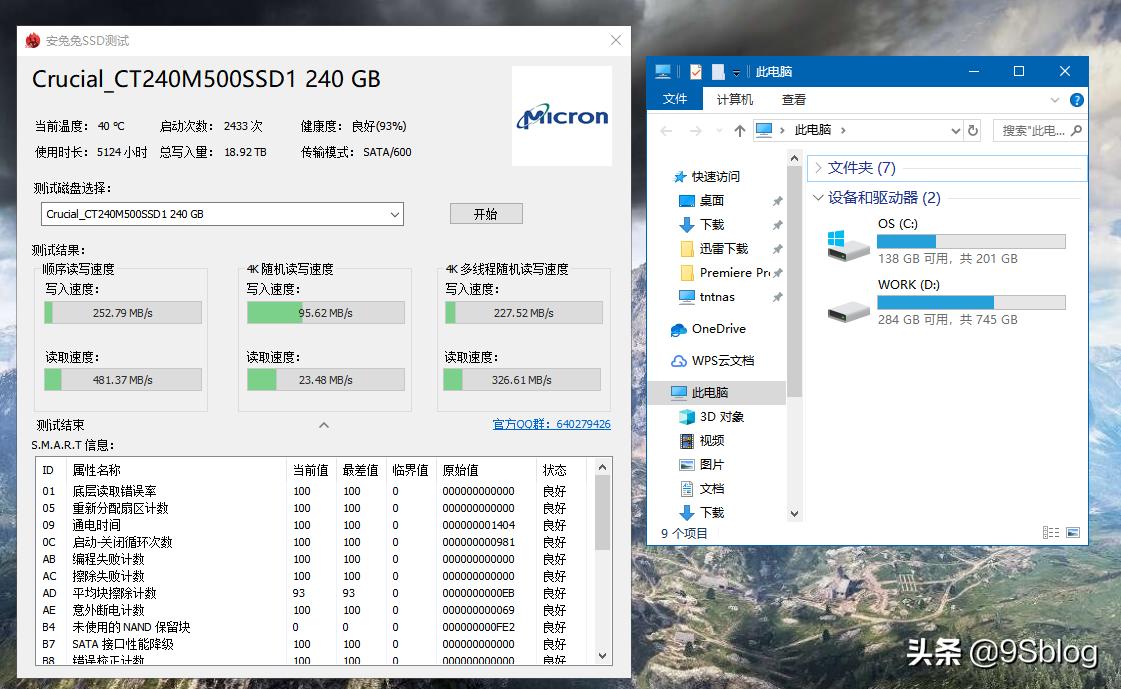Switch to the 查看 ribbon tab
The image size is (1121, 689).
click(x=793, y=98)
